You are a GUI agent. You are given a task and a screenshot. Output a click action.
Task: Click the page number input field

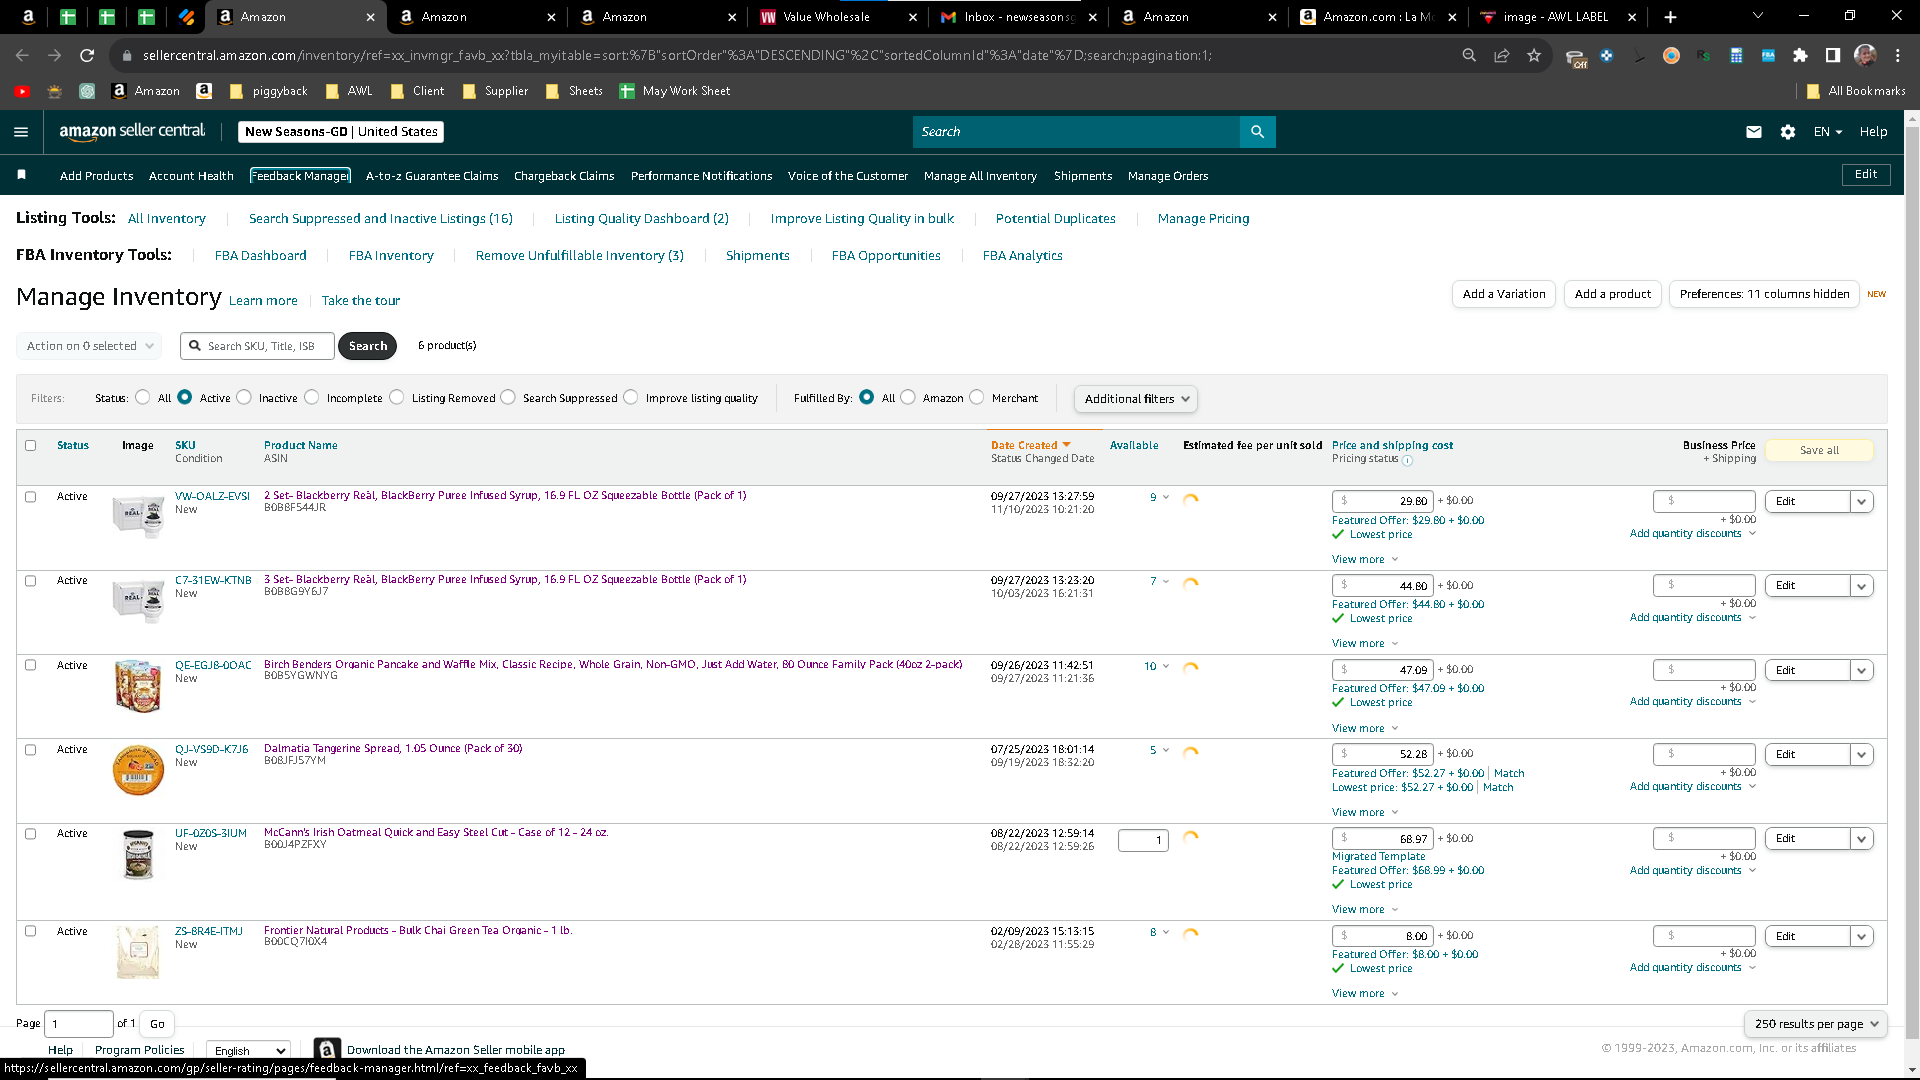(x=79, y=1024)
